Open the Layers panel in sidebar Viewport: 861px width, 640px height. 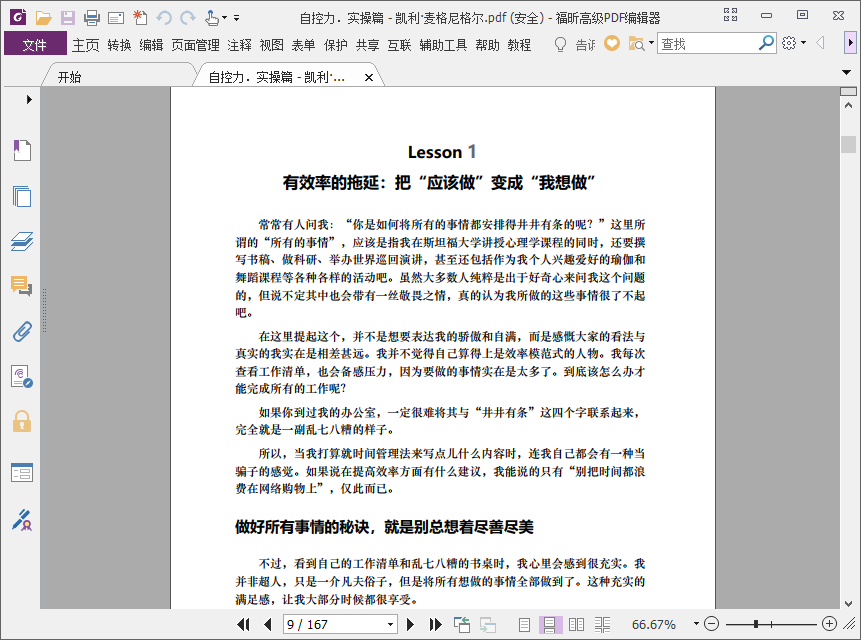pos(22,241)
